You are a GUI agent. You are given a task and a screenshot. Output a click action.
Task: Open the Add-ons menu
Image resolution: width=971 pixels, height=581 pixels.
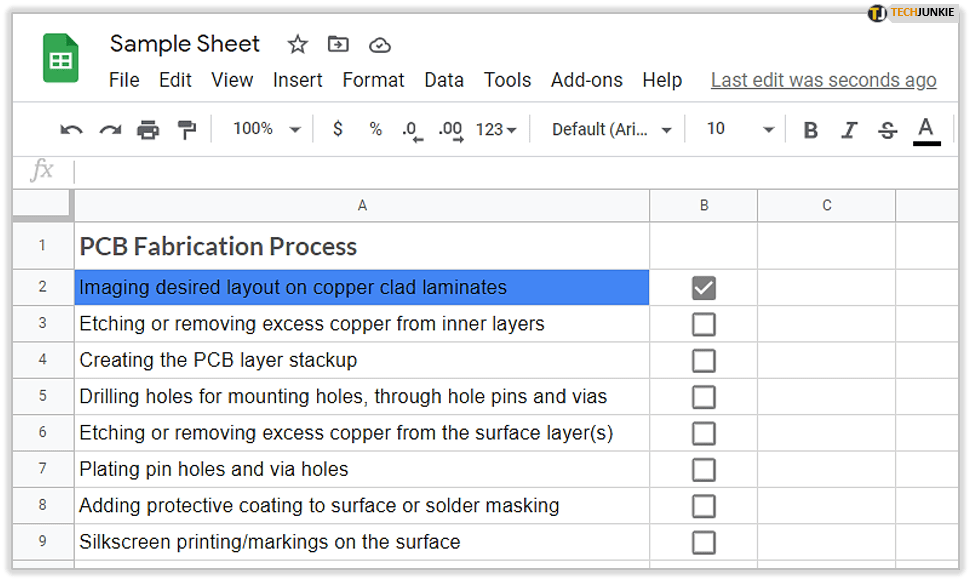pos(587,80)
